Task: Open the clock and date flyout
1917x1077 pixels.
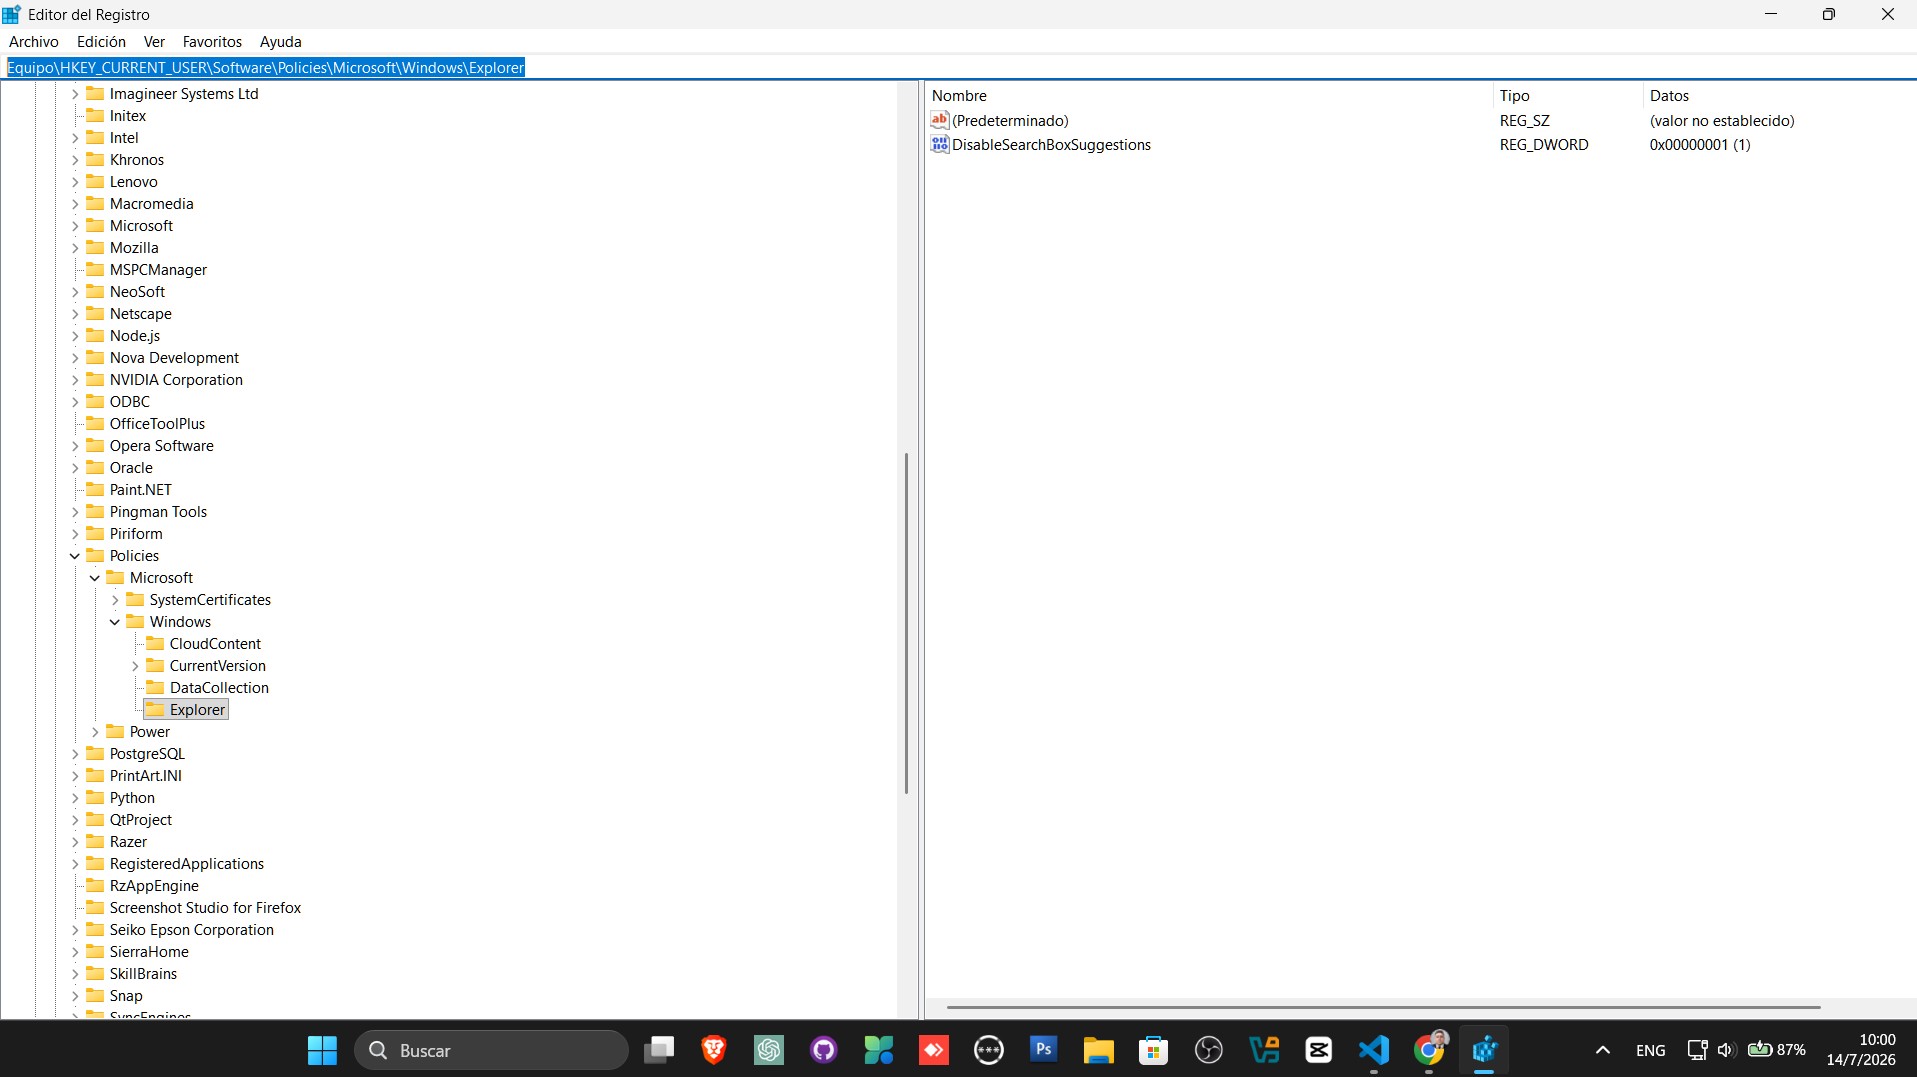Action: pyautogui.click(x=1861, y=1050)
